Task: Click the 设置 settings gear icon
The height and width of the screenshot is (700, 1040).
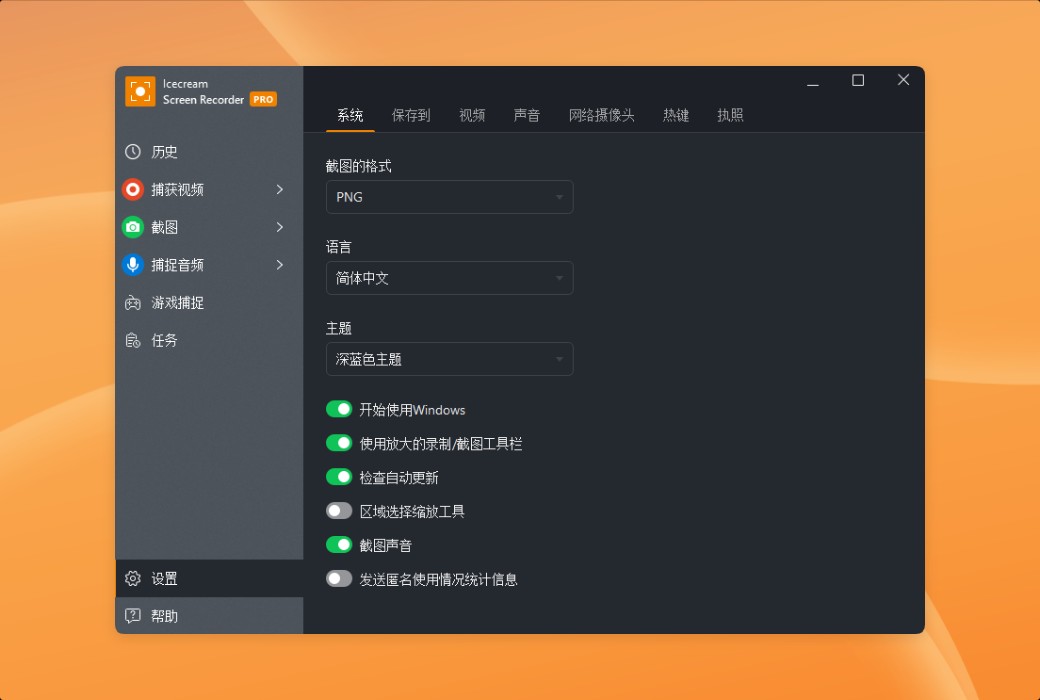Action: coord(131,578)
